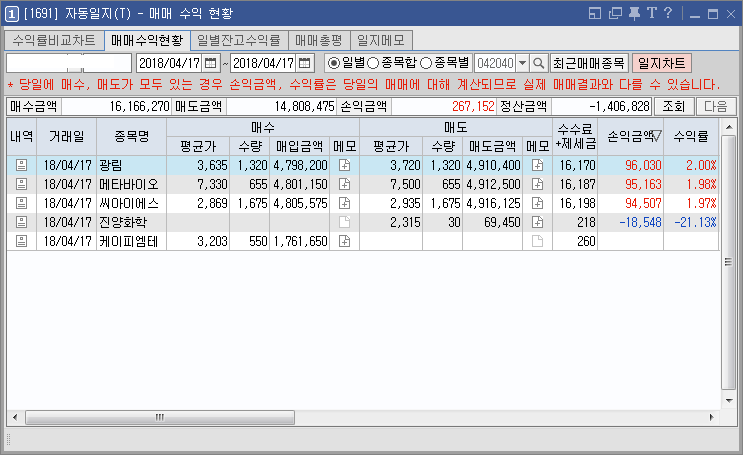Open help question mark icon
743x455 pixels.
[668, 13]
